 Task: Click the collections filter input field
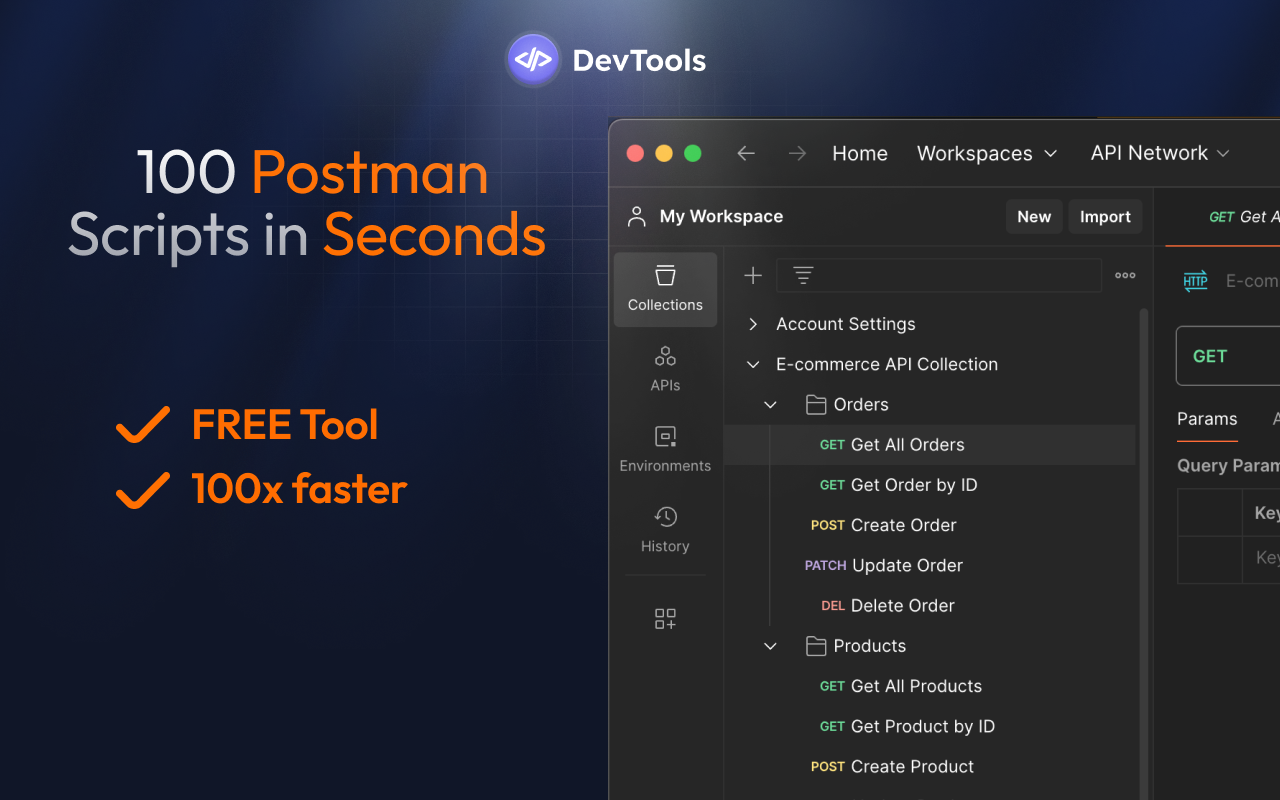(x=939, y=276)
